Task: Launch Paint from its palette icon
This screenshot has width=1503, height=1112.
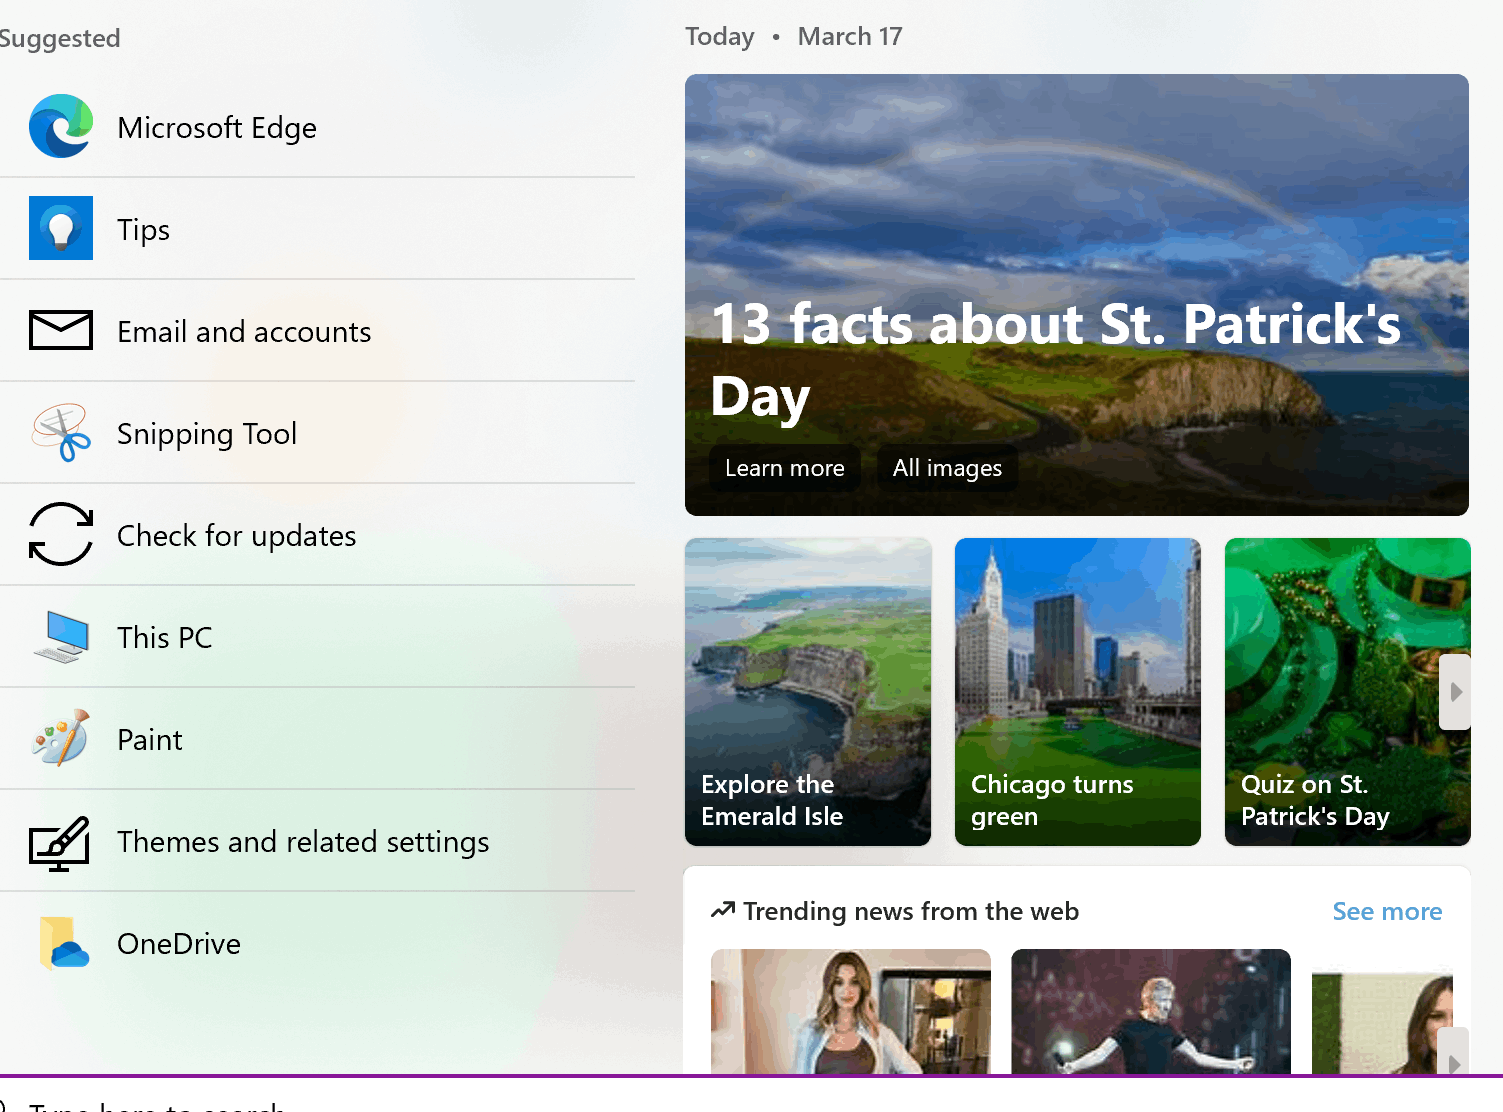Action: 61,738
